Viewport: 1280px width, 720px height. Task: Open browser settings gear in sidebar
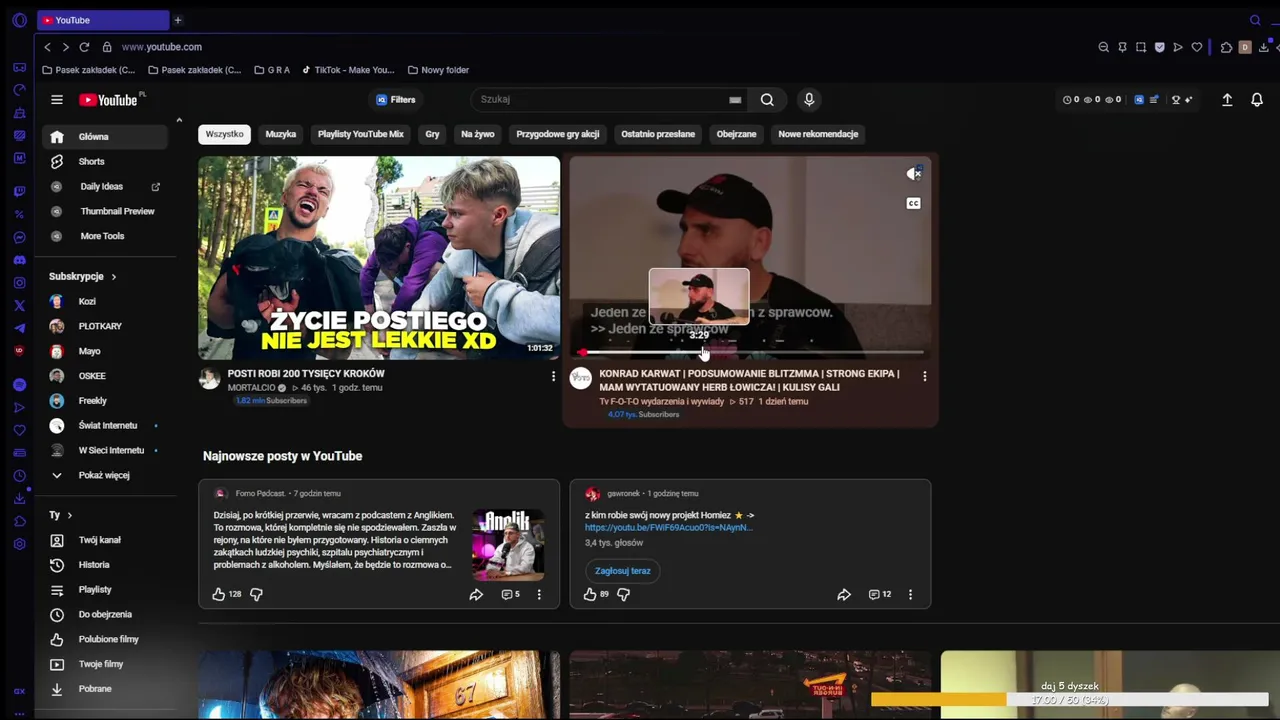point(19,544)
